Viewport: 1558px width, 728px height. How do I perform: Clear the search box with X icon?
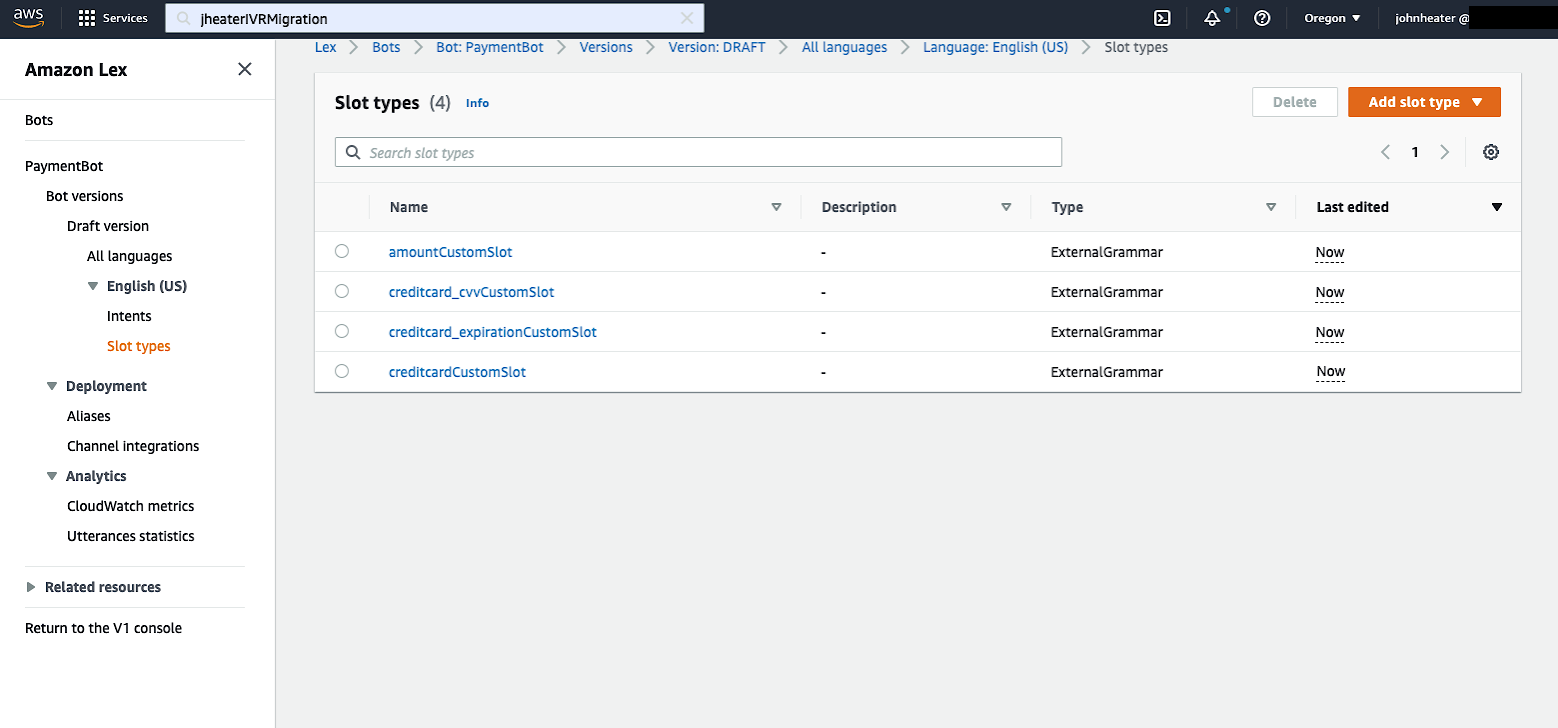point(687,18)
